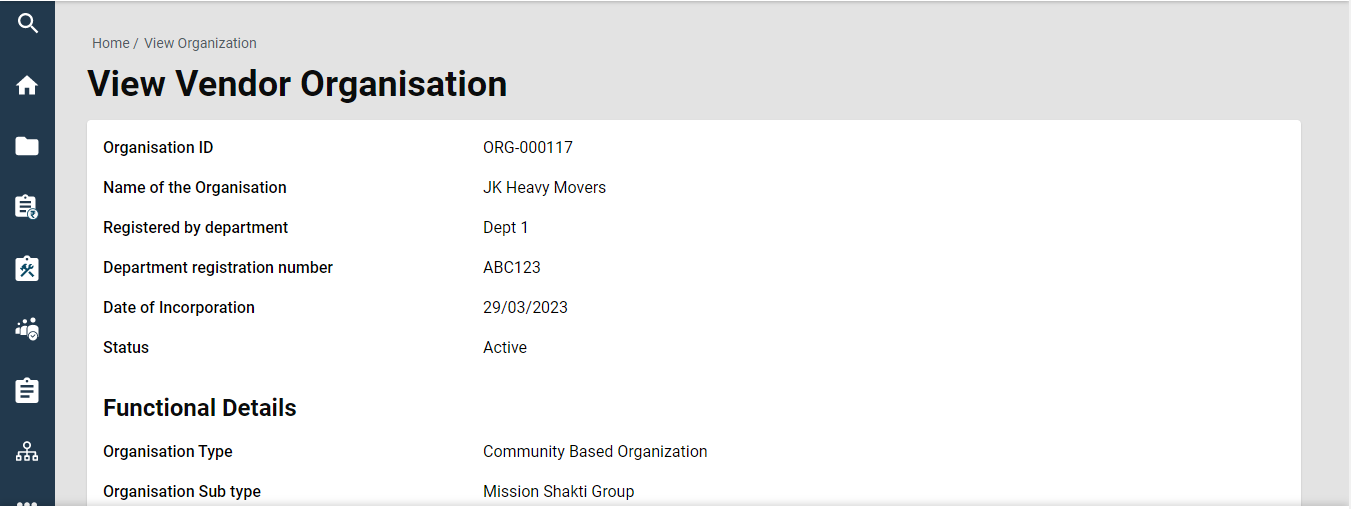The image size is (1351, 509).
Task: Click the View Organization breadcrumb
Action: pyautogui.click(x=200, y=43)
